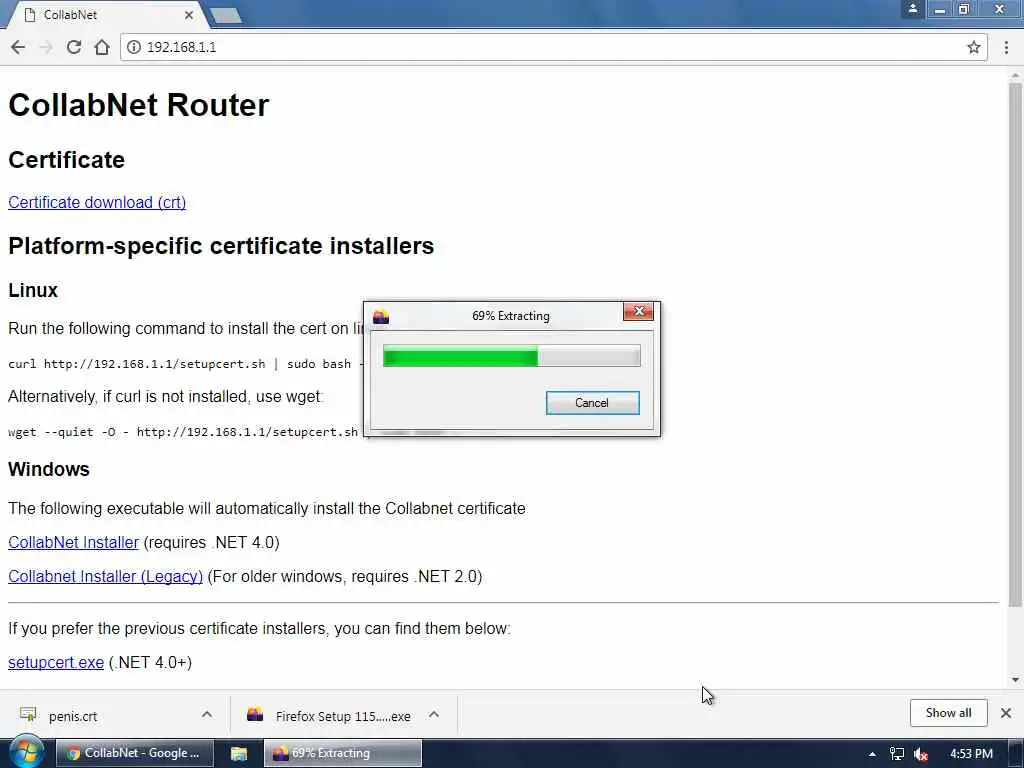Open the Certificate download (crt) link
The image size is (1024, 768).
point(97,202)
